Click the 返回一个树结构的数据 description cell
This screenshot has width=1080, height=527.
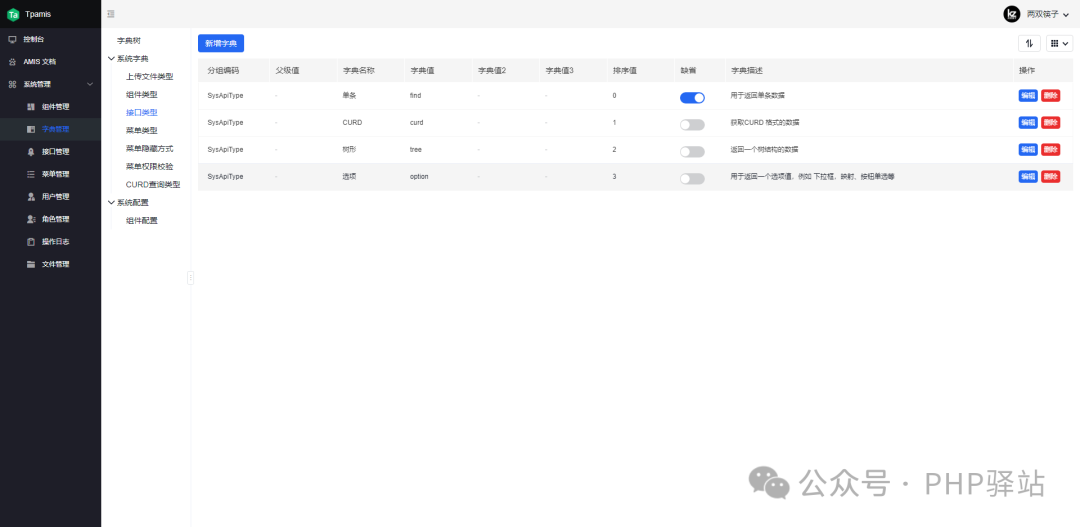point(765,149)
